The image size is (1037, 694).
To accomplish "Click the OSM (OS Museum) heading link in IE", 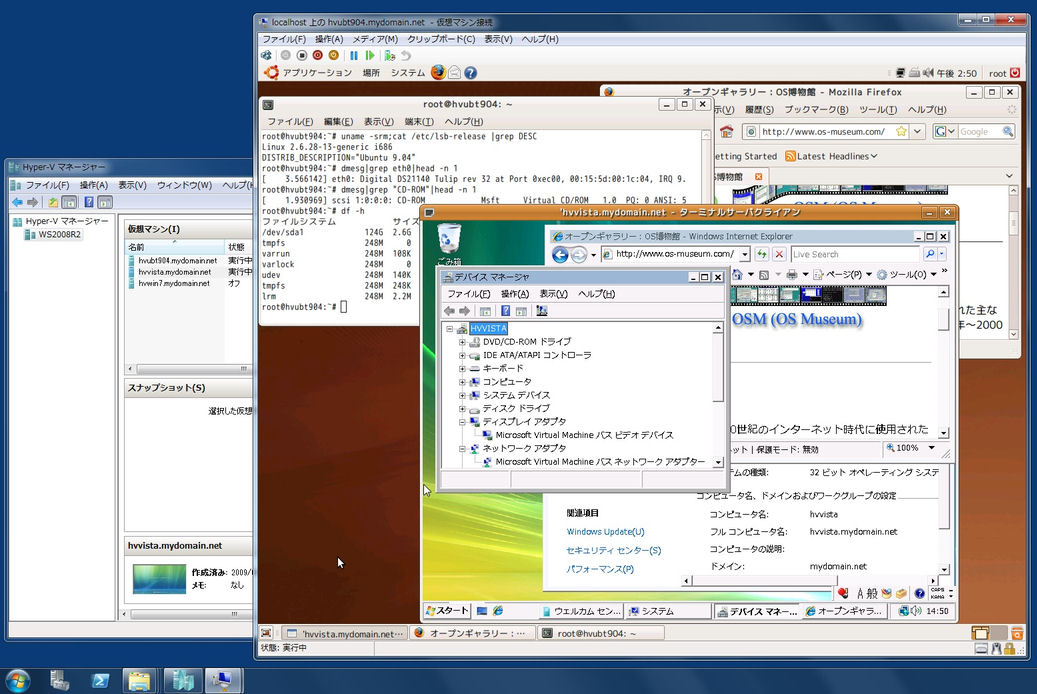I will tap(797, 319).
